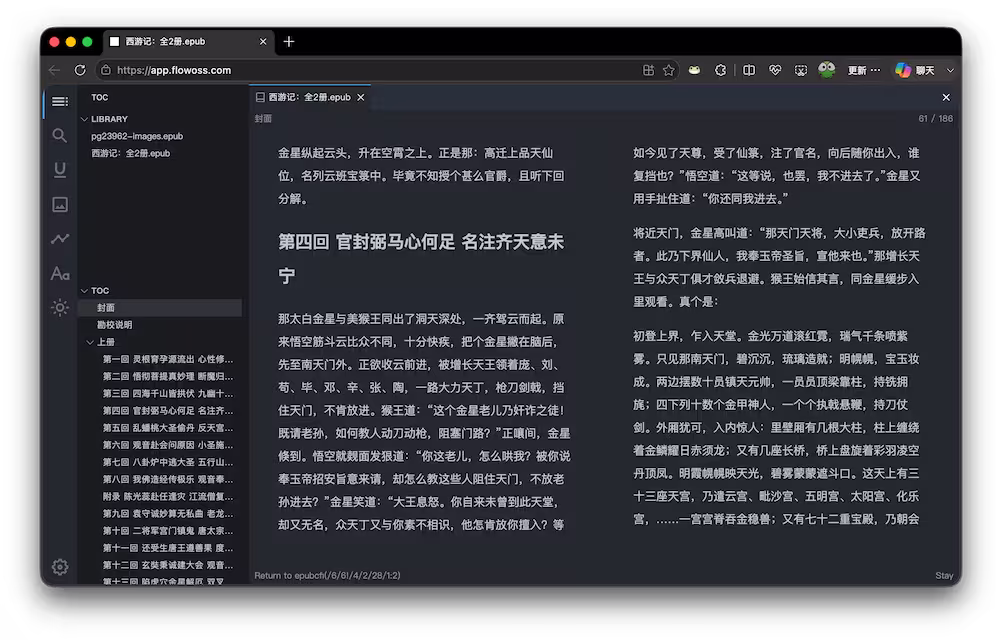Viewport: 1002px width, 640px height.
Task: Go to chapter 第四回 官封弼马心何足
Action: pos(168,411)
